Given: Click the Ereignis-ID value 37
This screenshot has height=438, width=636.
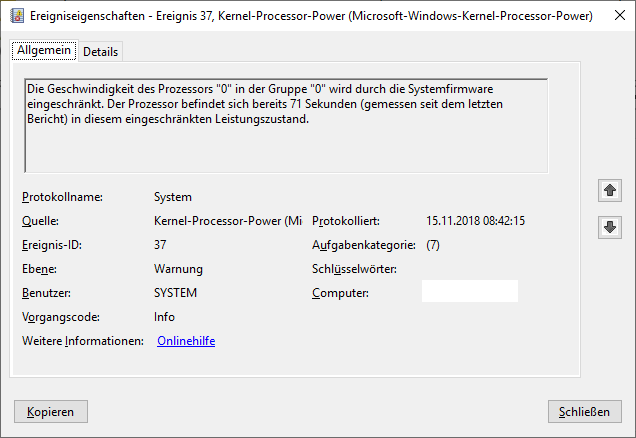Looking at the screenshot, I should (x=160, y=245).
